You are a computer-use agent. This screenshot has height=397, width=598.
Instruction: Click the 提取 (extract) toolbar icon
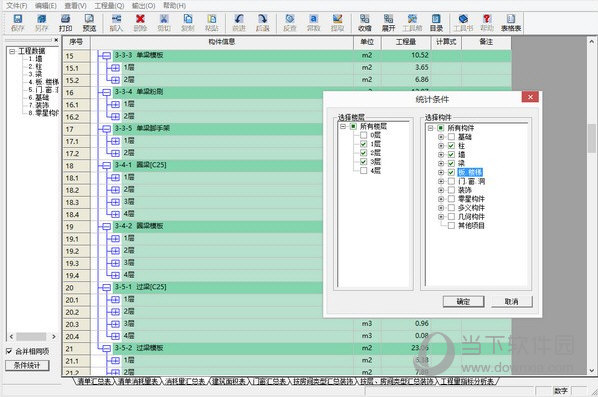coord(337,23)
